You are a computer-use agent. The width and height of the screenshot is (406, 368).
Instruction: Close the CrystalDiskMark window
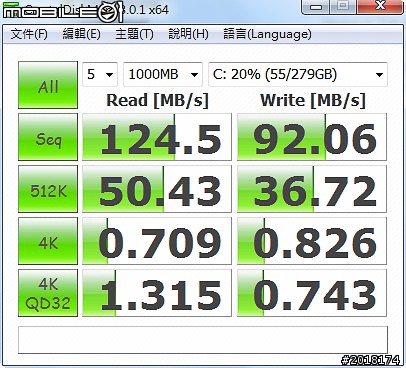click(380, 6)
